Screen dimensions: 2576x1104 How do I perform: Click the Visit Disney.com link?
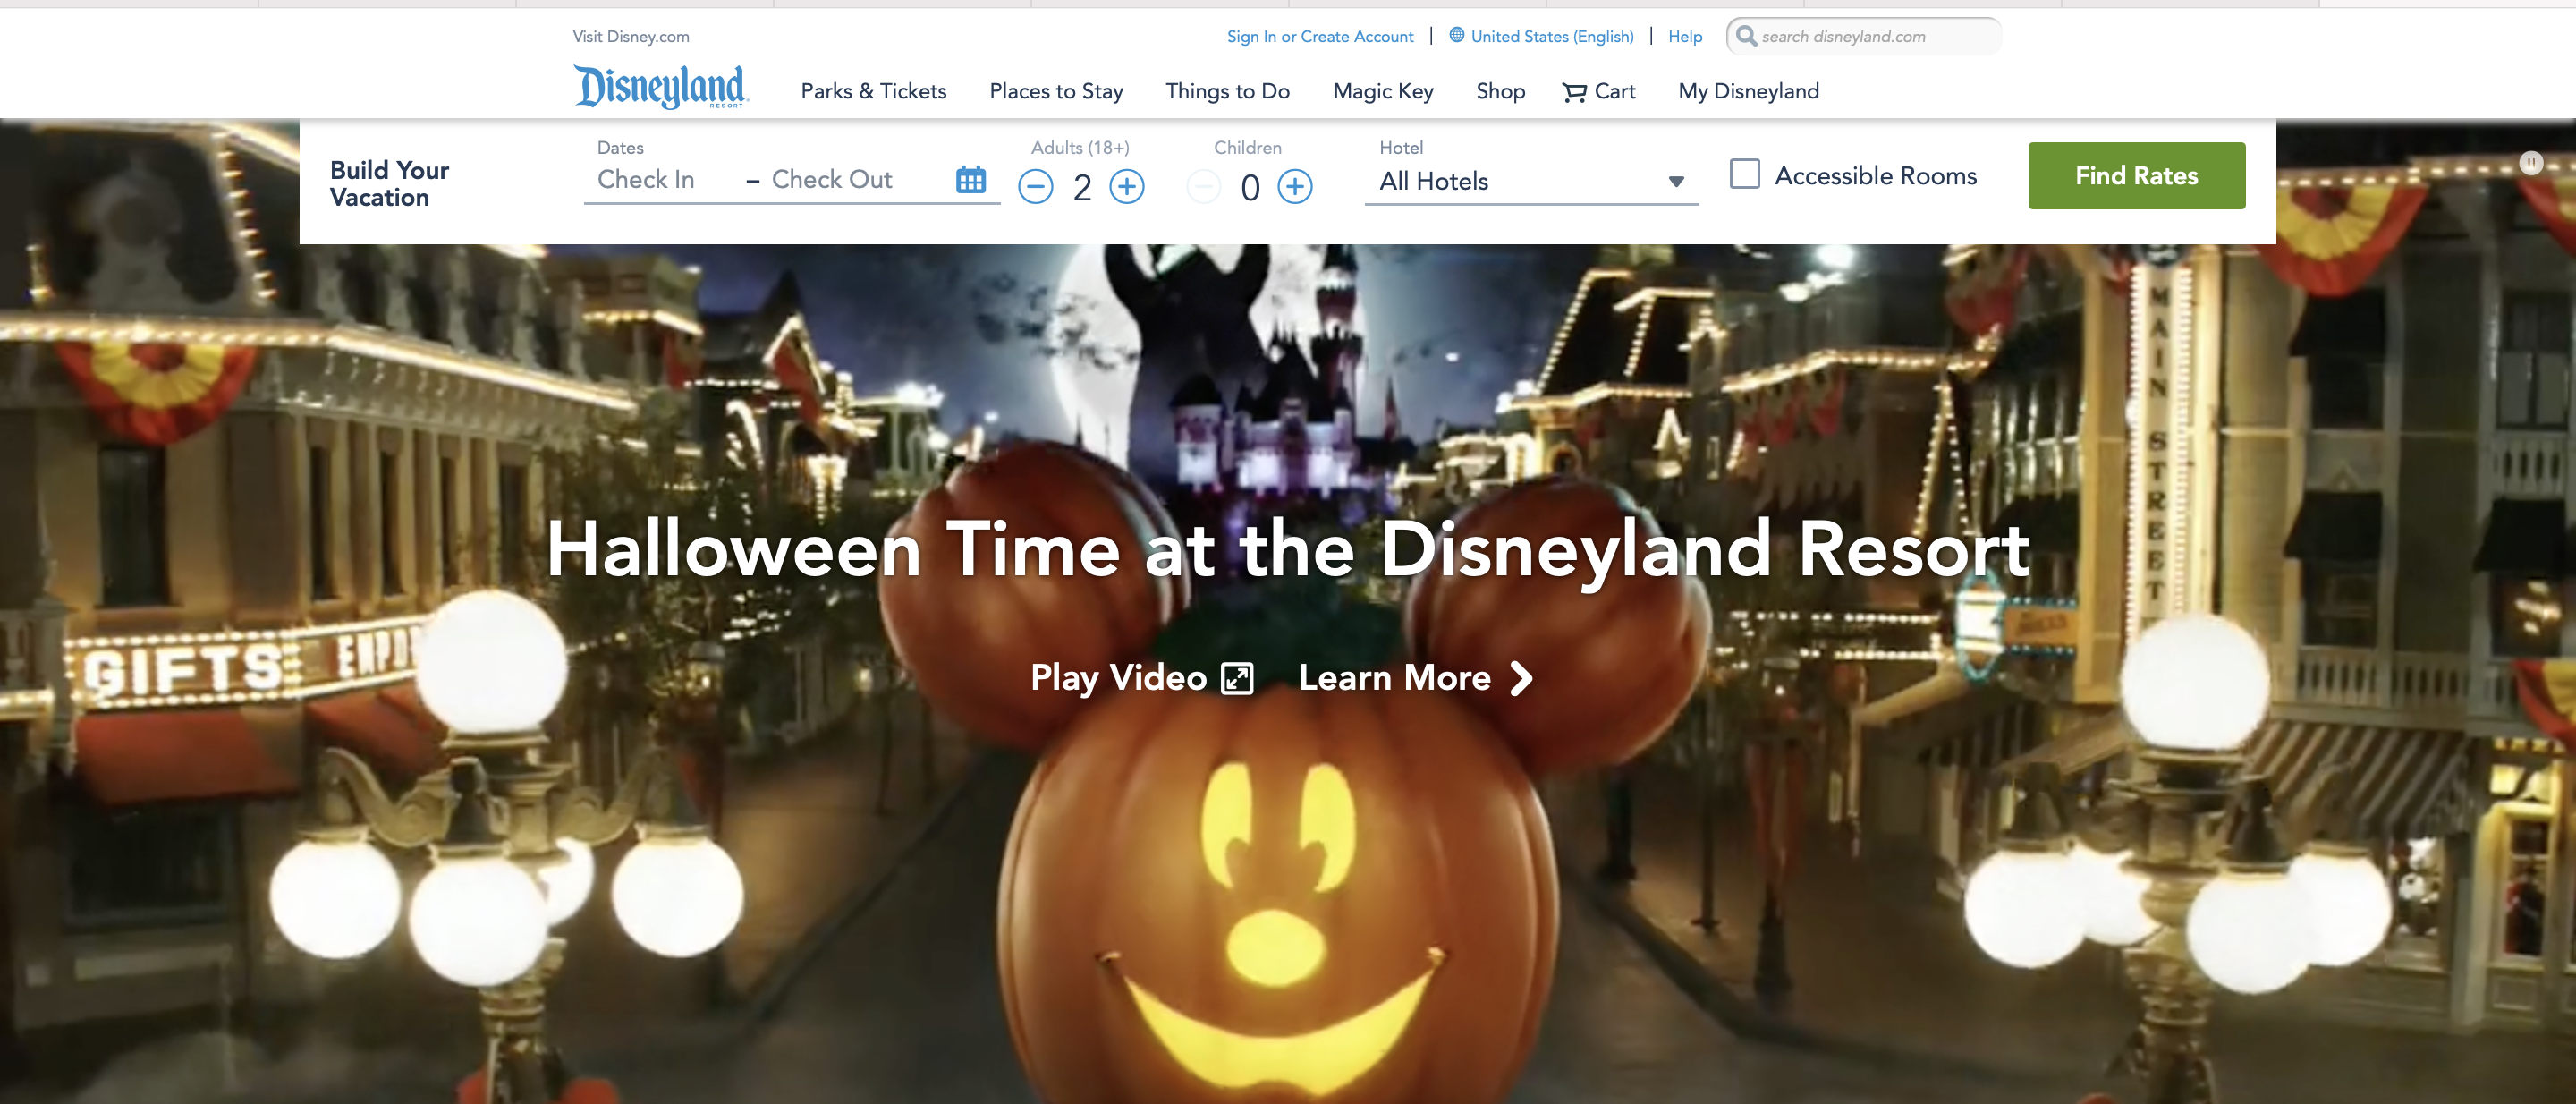tap(630, 36)
